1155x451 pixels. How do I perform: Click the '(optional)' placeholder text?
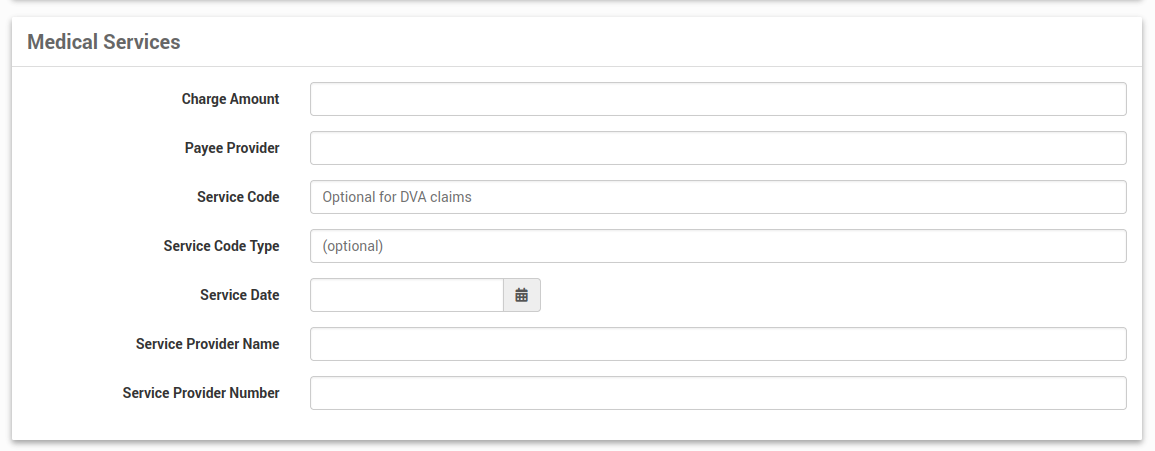pyautogui.click(x=353, y=246)
